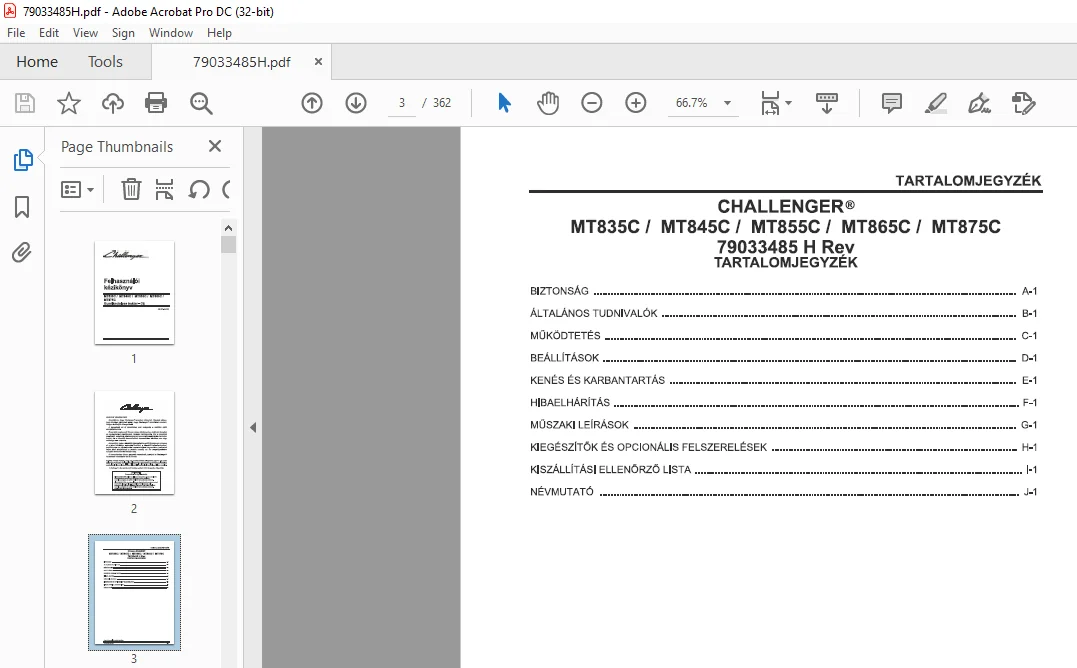Image resolution: width=1077 pixels, height=668 pixels.
Task: Activate the Hand pan tool
Action: [x=548, y=103]
